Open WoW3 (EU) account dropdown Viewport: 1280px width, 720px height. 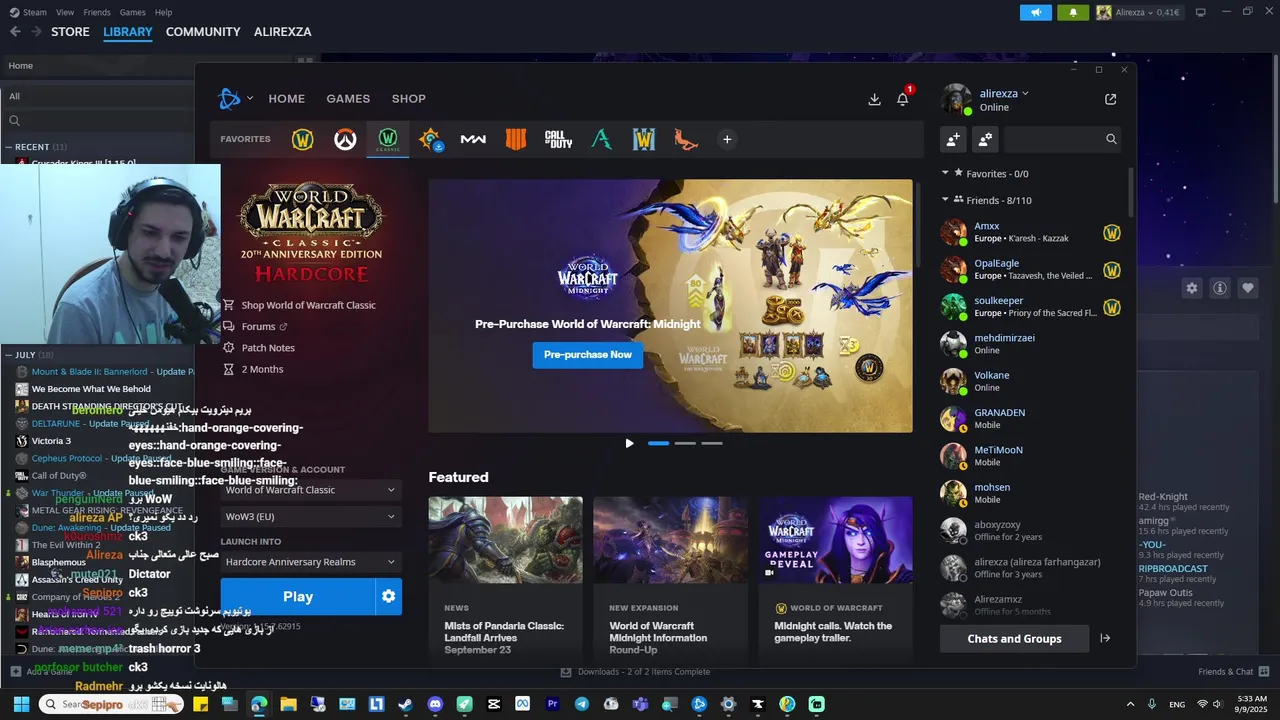click(x=311, y=516)
